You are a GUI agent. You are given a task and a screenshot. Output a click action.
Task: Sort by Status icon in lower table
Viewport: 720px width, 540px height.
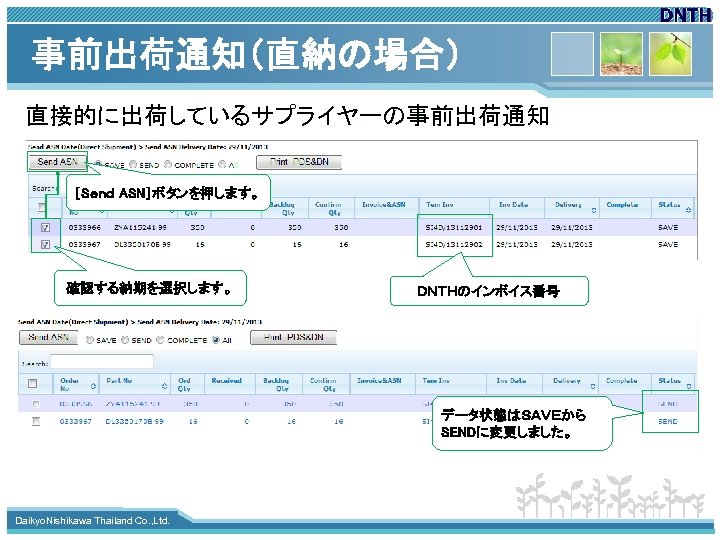689,386
